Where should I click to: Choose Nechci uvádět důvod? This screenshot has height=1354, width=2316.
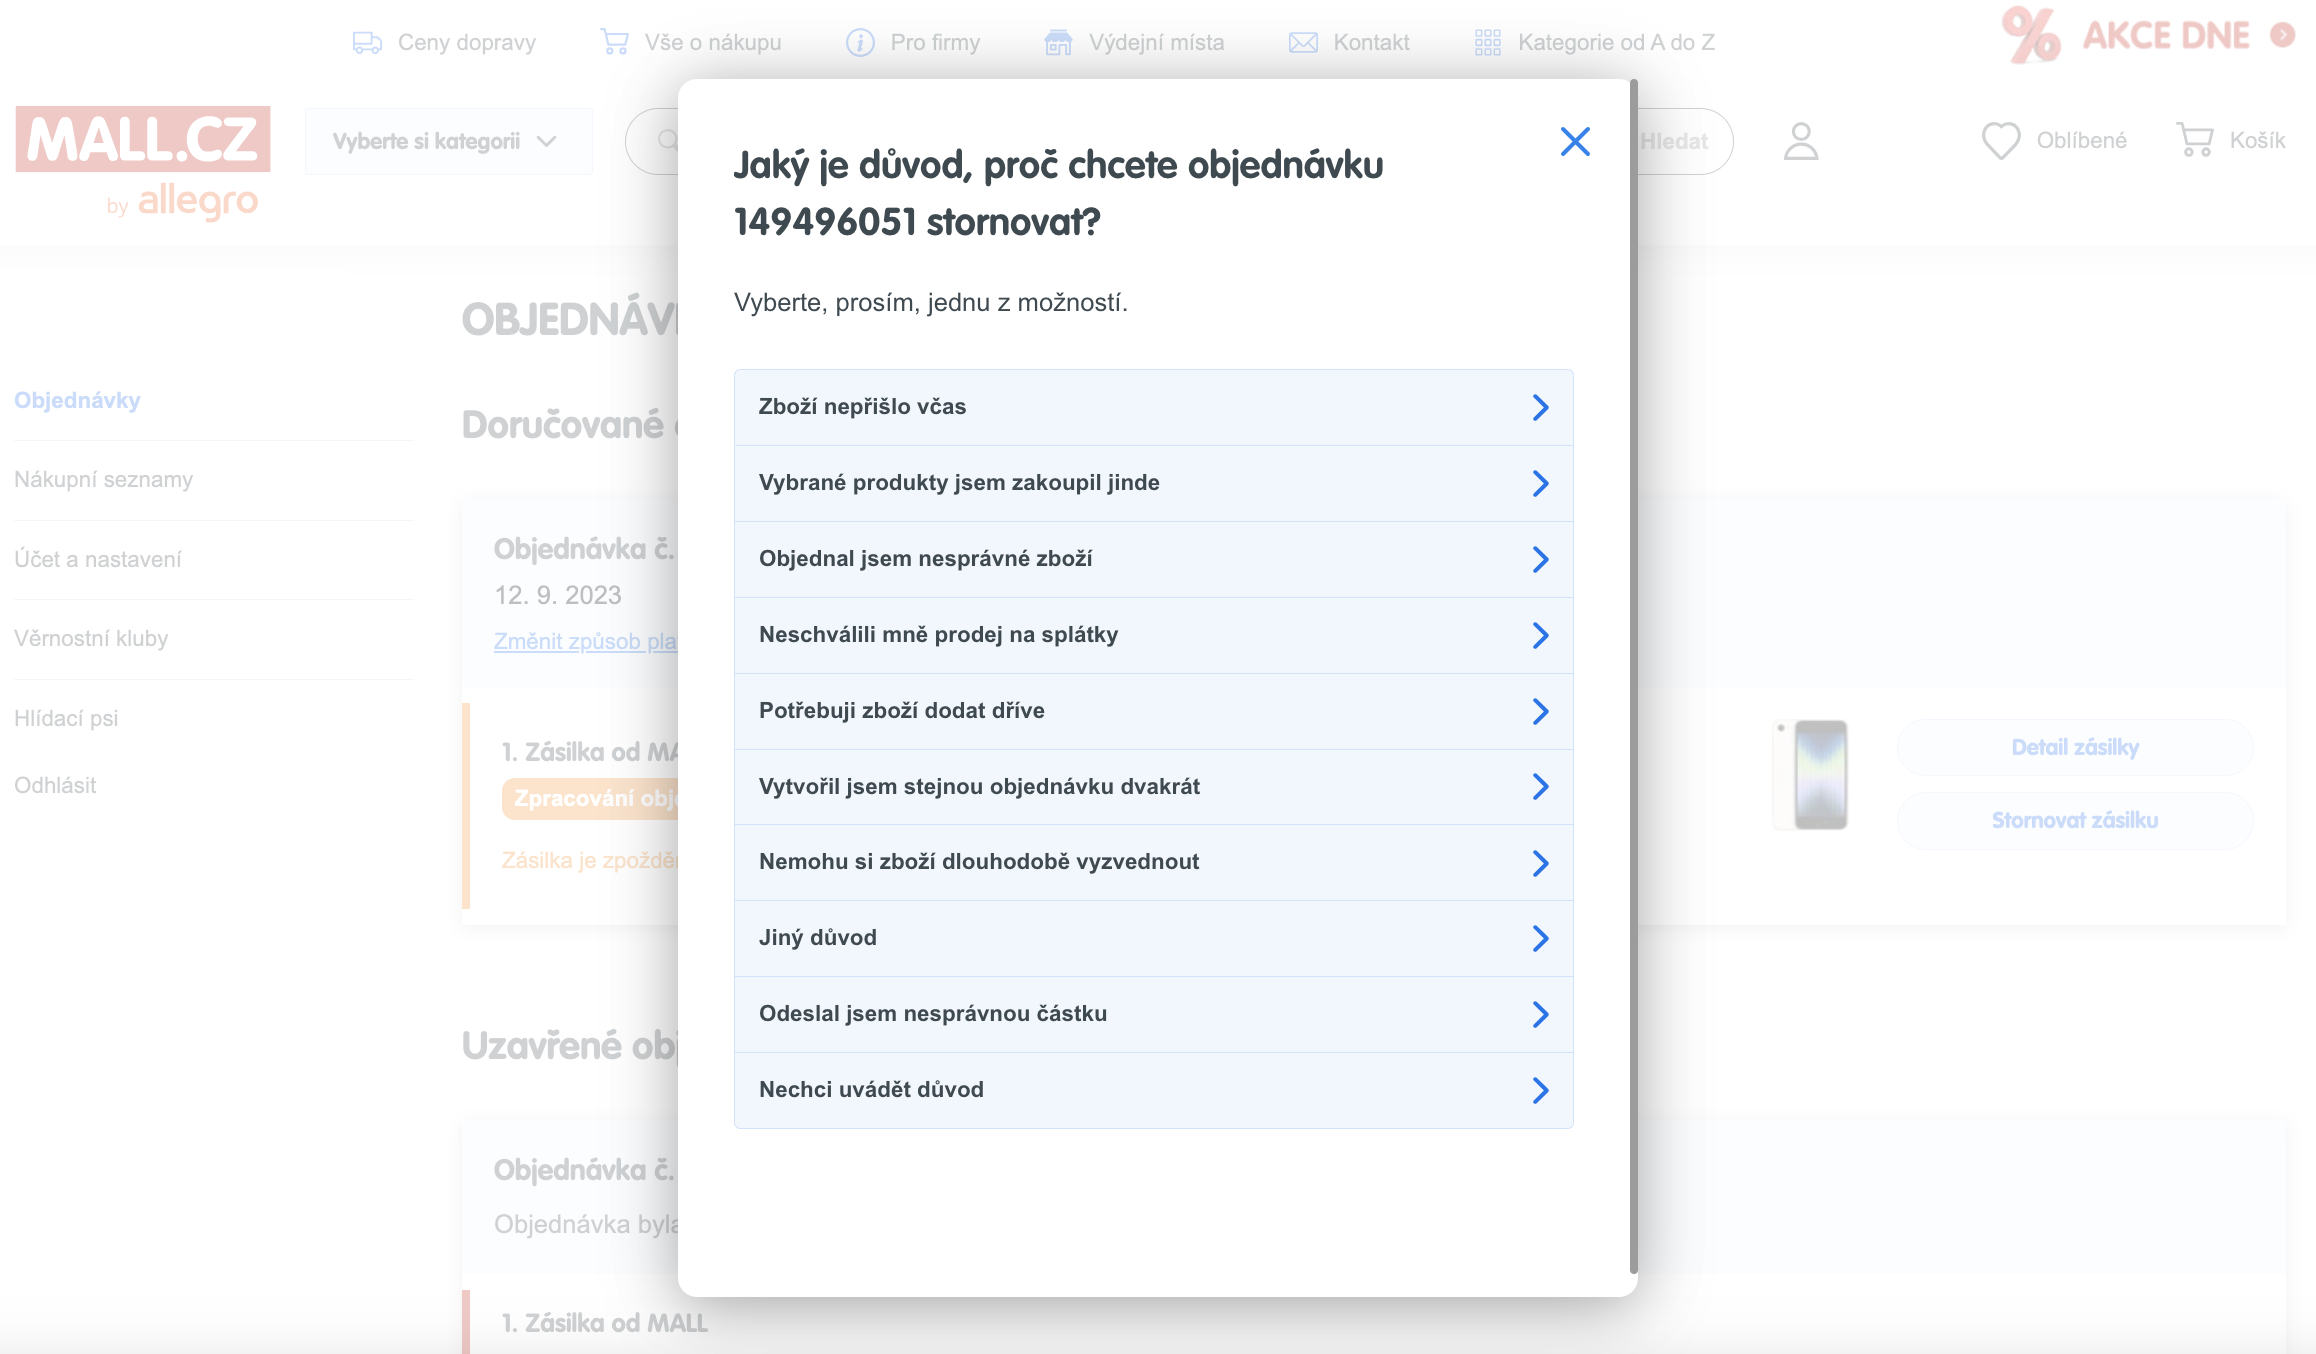point(1153,1090)
